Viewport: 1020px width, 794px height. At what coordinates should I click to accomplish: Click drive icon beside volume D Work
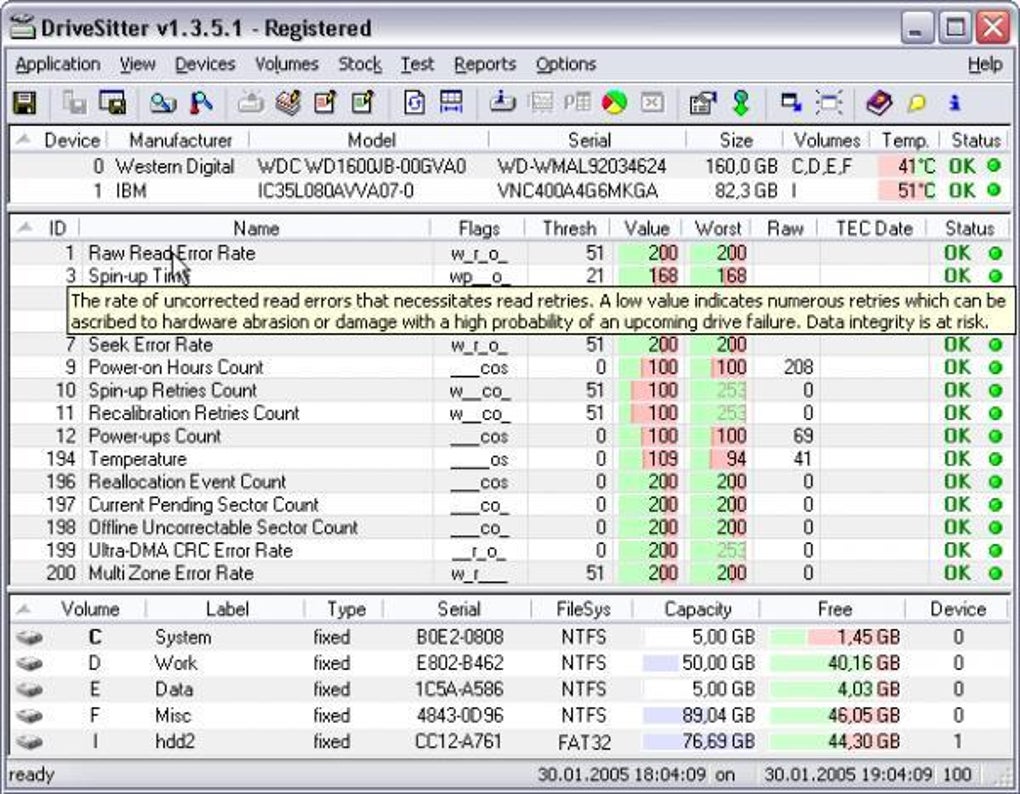point(29,663)
